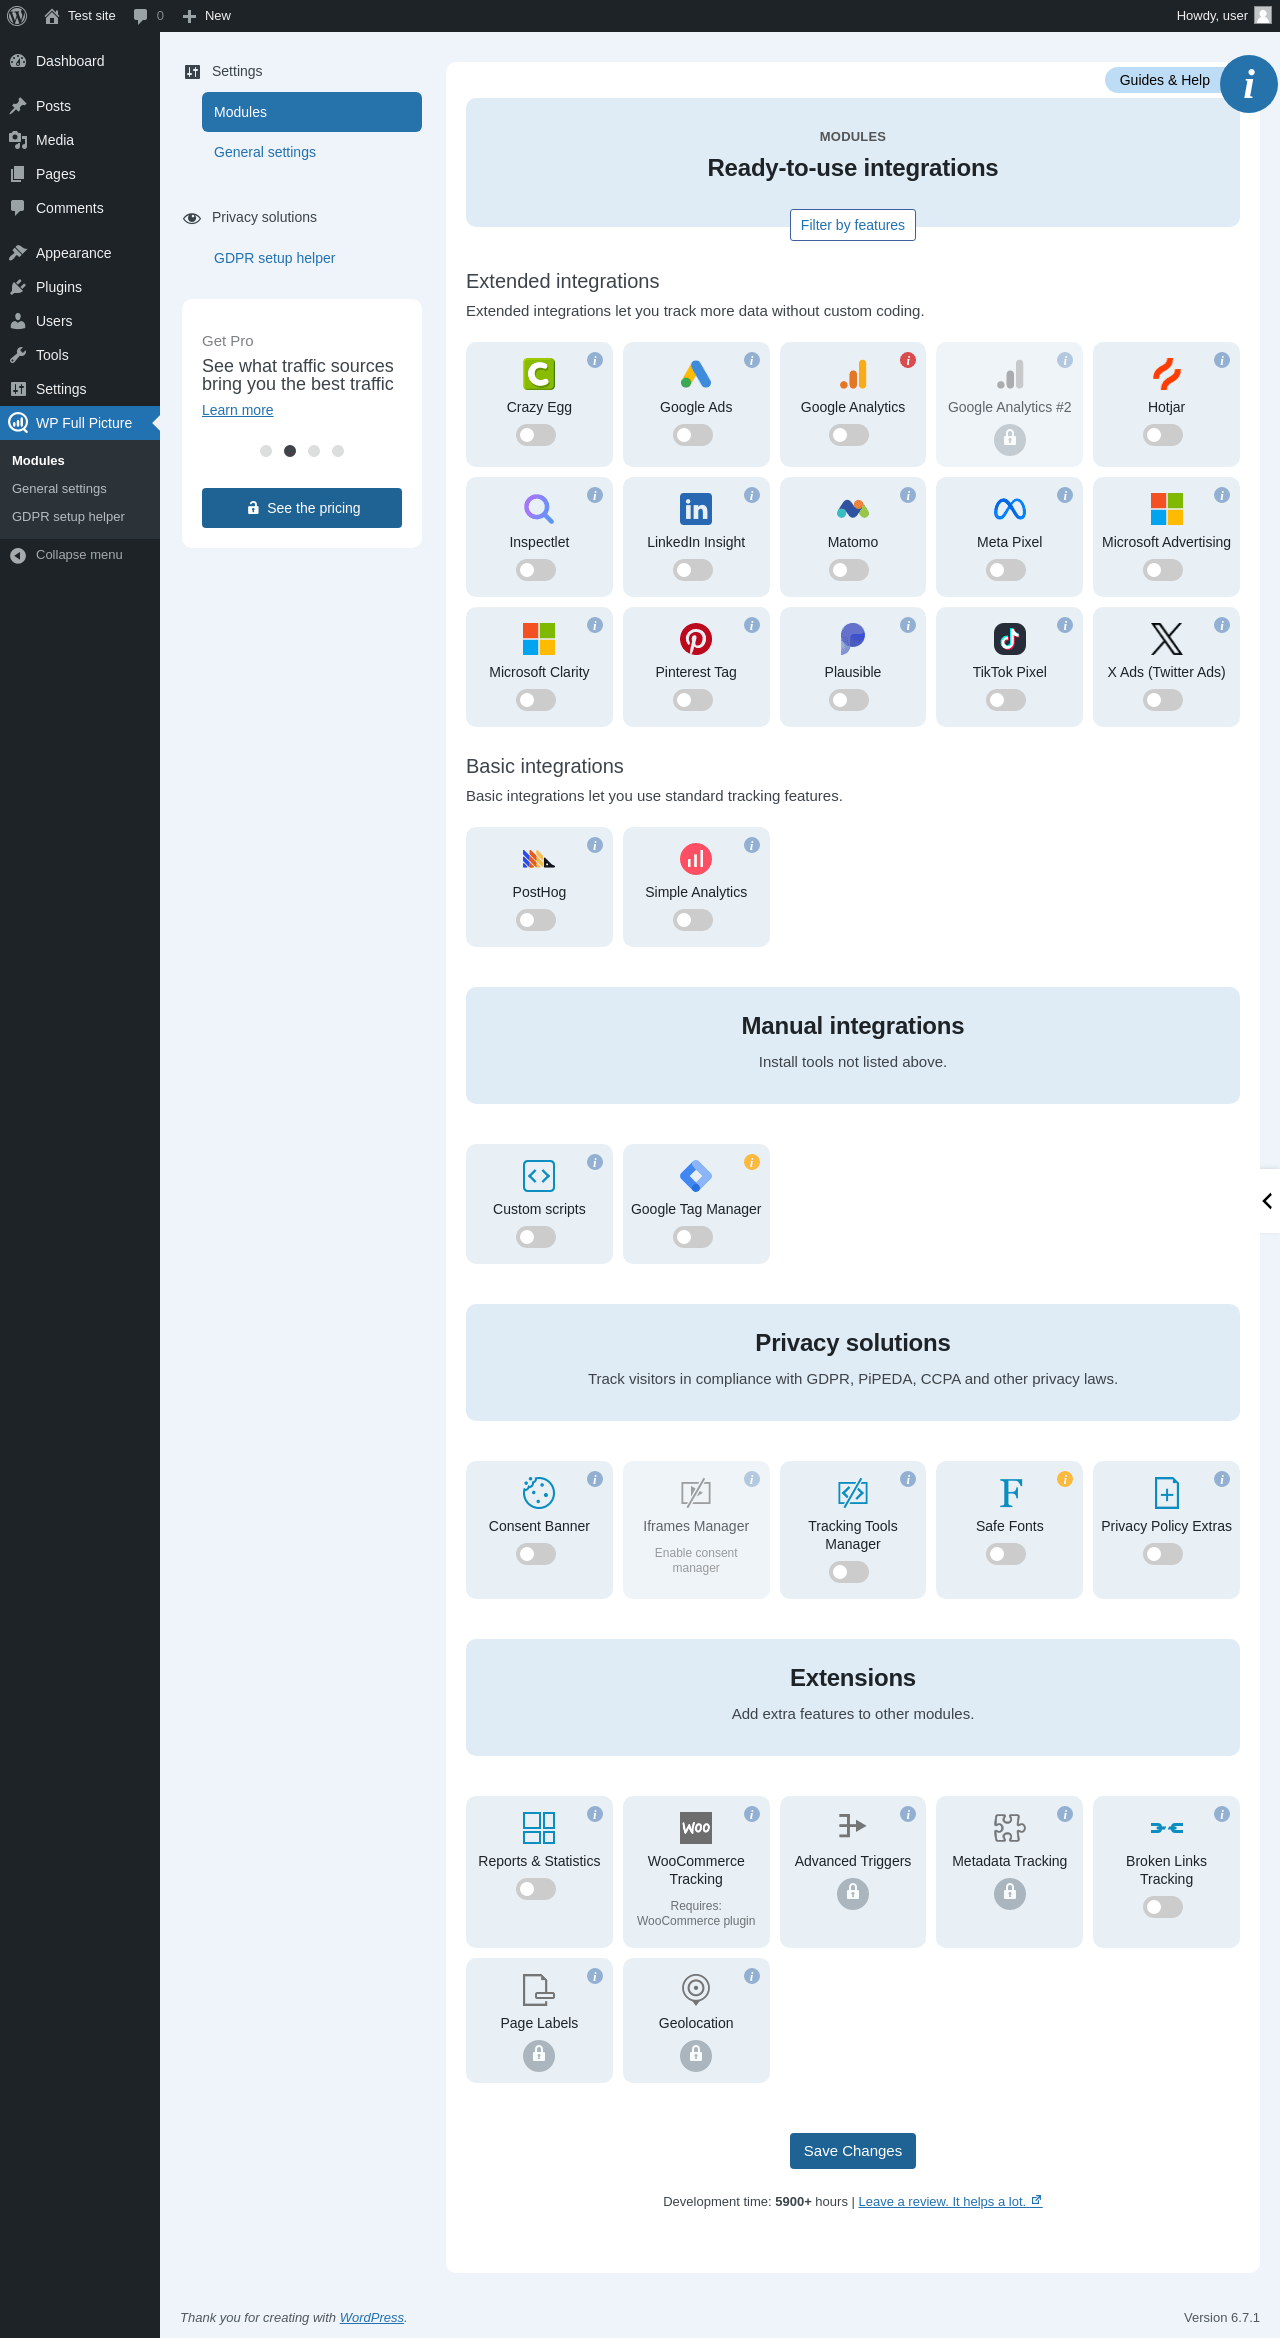Enable the Meta Pixel toggle
This screenshot has height=2338, width=1280.
(1006, 570)
